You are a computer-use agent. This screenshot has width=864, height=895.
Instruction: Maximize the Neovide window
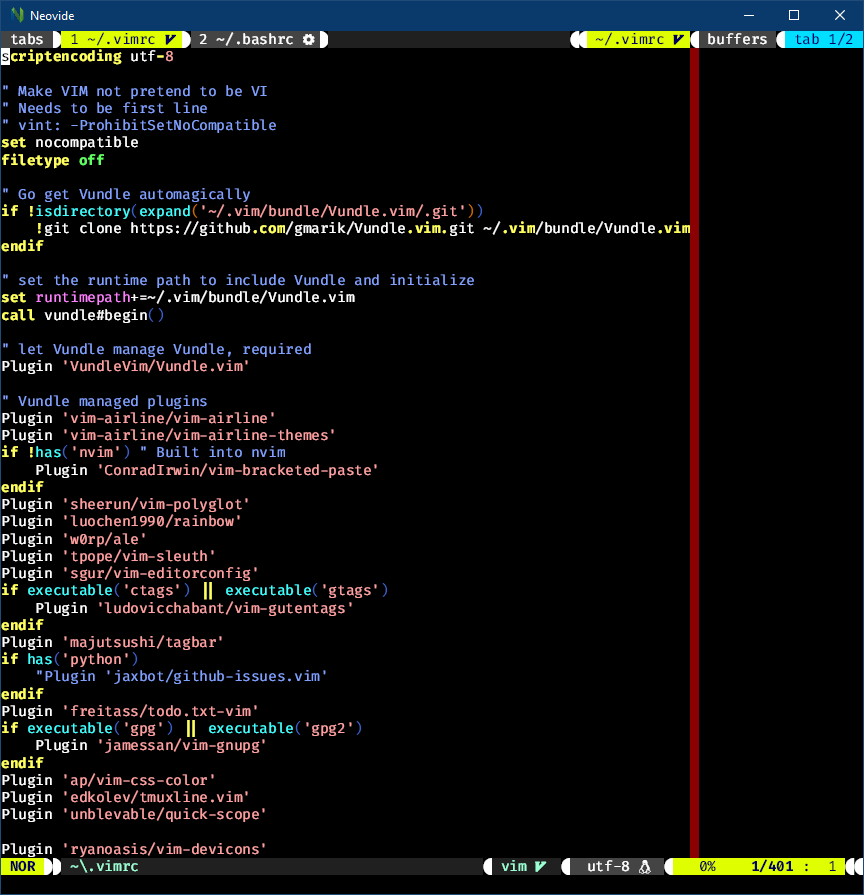[794, 15]
